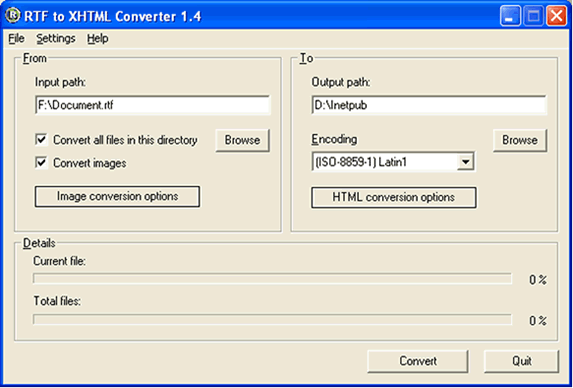Exit using the Quit button

pos(521,361)
